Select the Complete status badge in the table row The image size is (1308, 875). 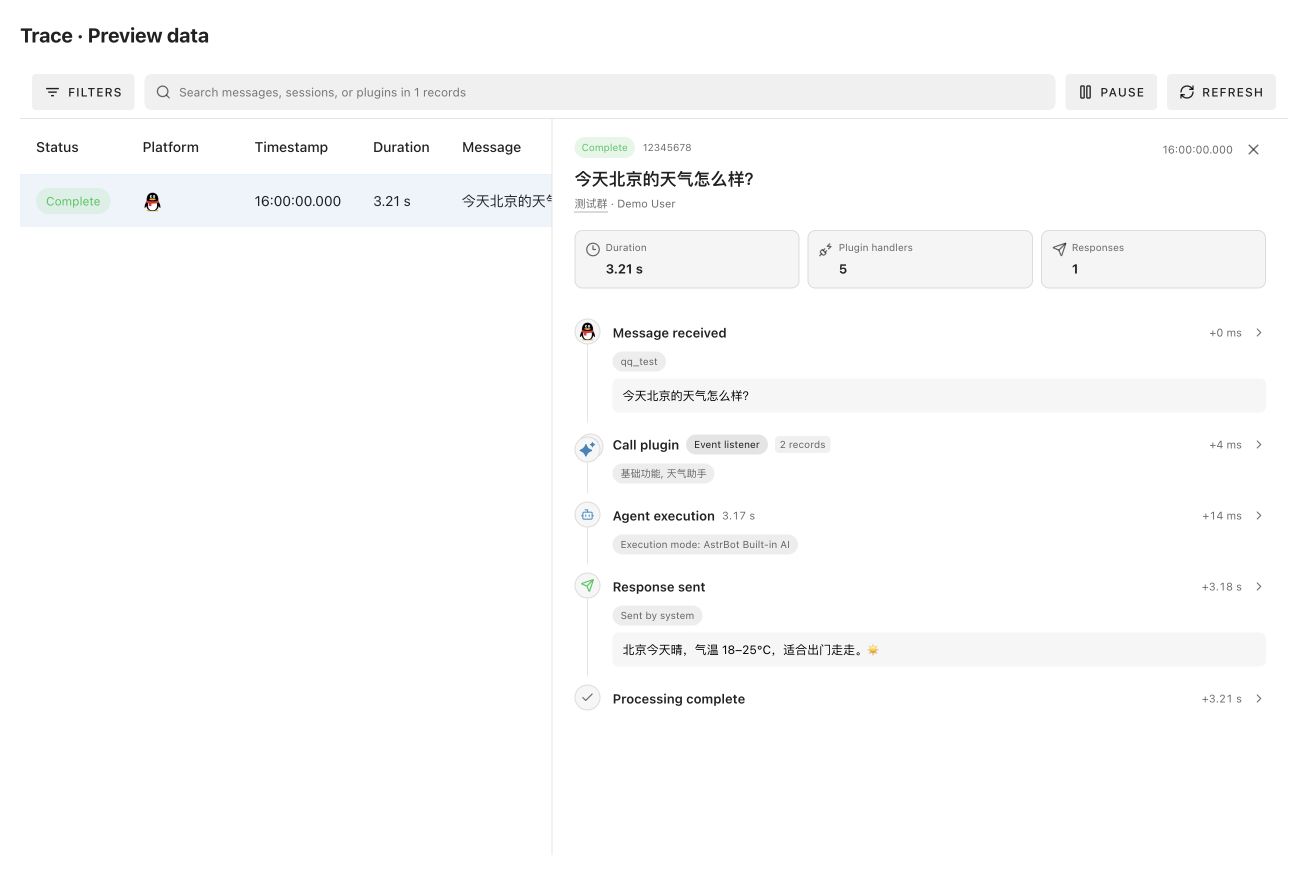(x=73, y=201)
